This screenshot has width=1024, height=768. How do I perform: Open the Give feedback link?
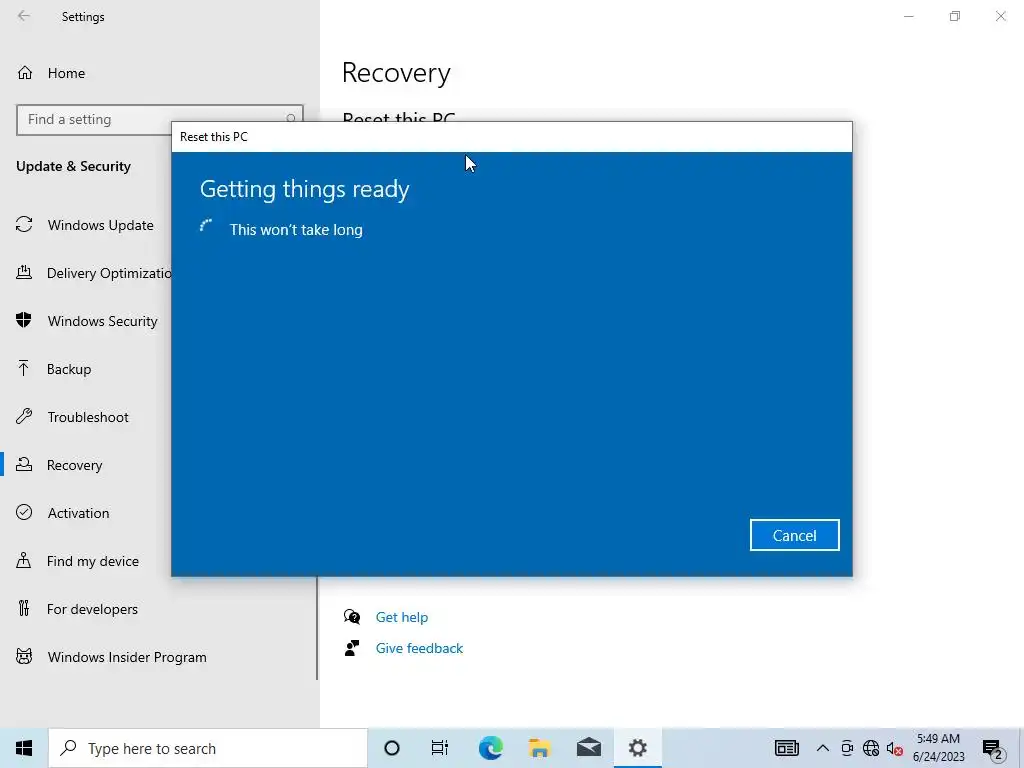point(419,648)
